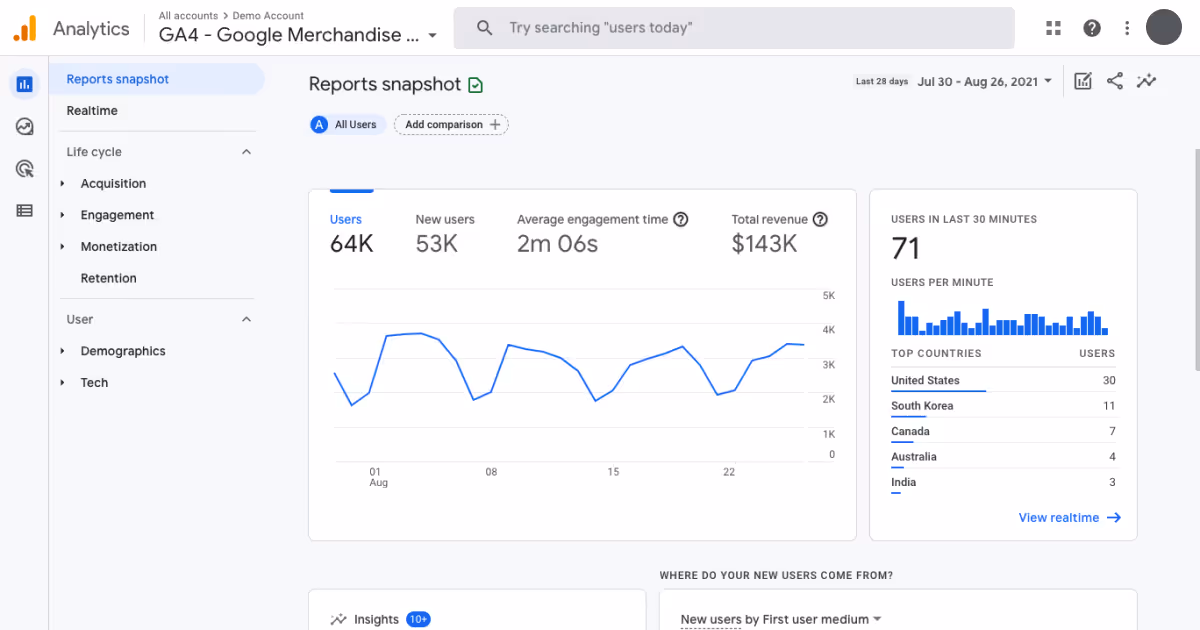Viewport: 1200px width, 630px height.
Task: Open the Advertising icon in left rail
Action: click(x=24, y=169)
